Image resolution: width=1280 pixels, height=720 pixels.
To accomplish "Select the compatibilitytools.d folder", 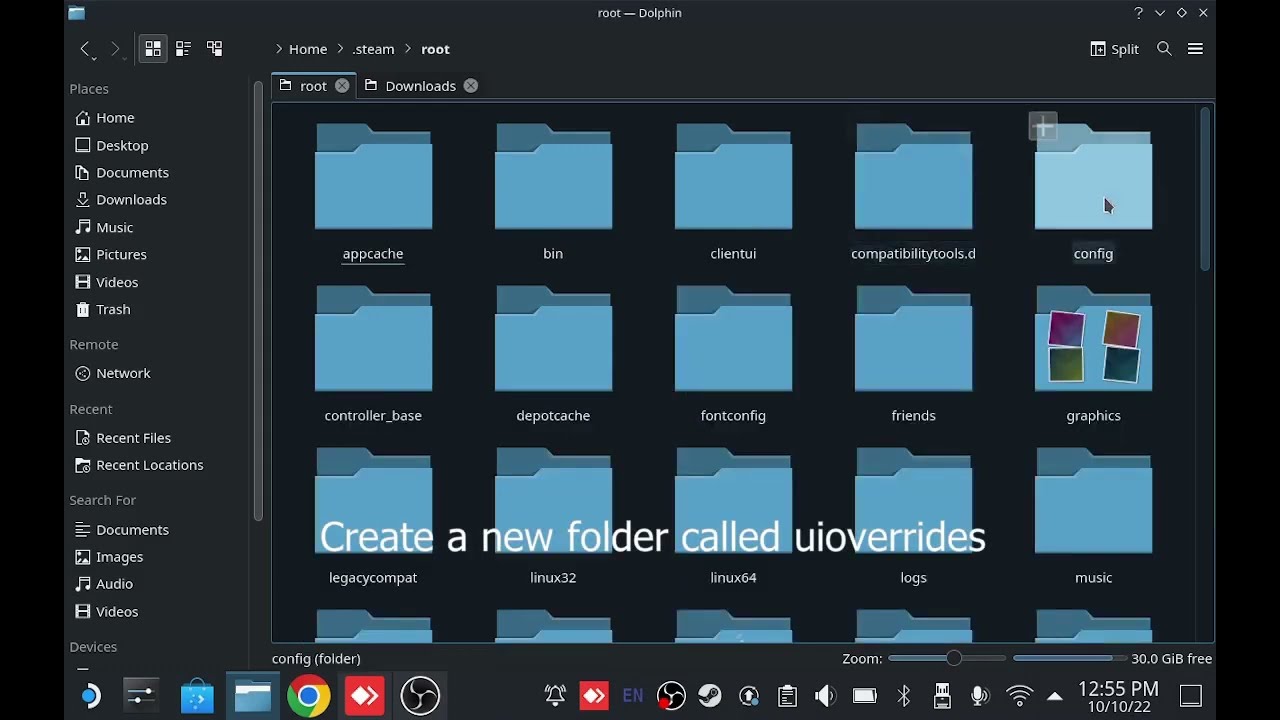I will pos(913,178).
